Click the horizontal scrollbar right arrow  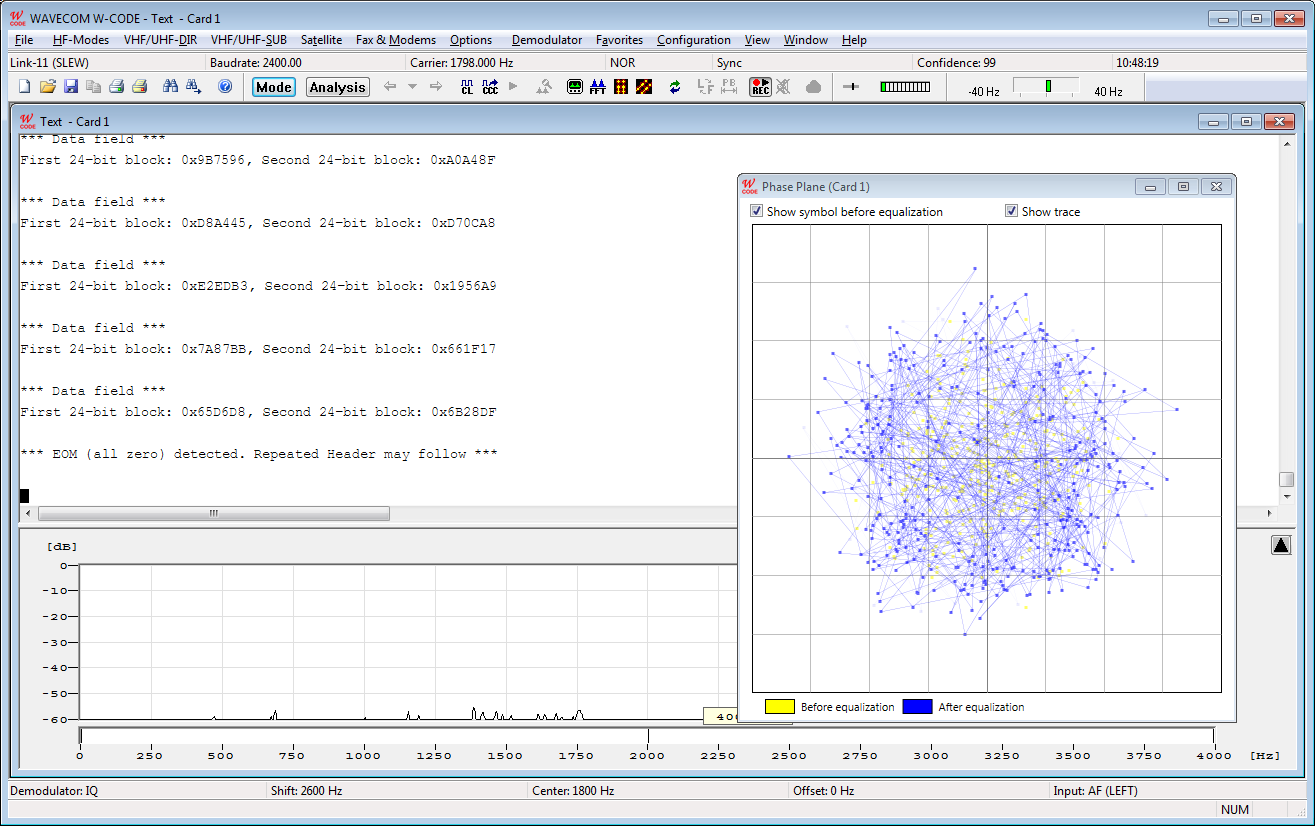click(1271, 513)
